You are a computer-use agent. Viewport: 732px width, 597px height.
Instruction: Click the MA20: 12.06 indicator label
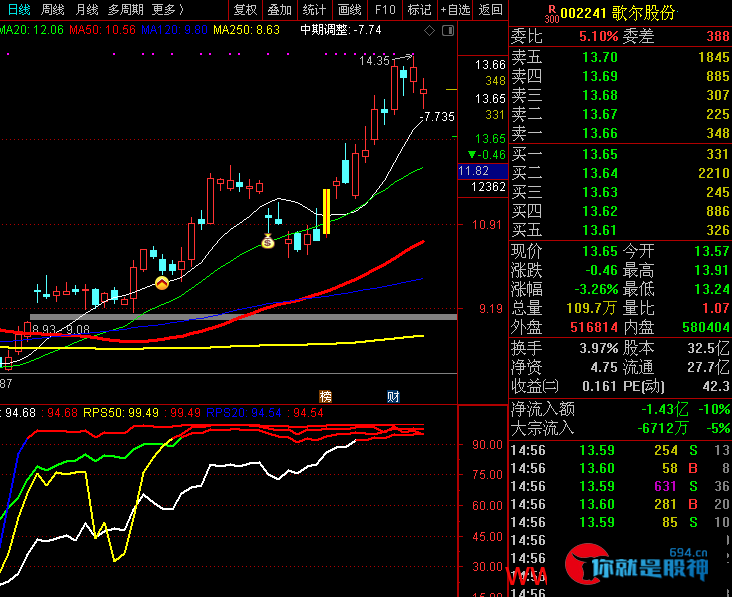[x=32, y=30]
